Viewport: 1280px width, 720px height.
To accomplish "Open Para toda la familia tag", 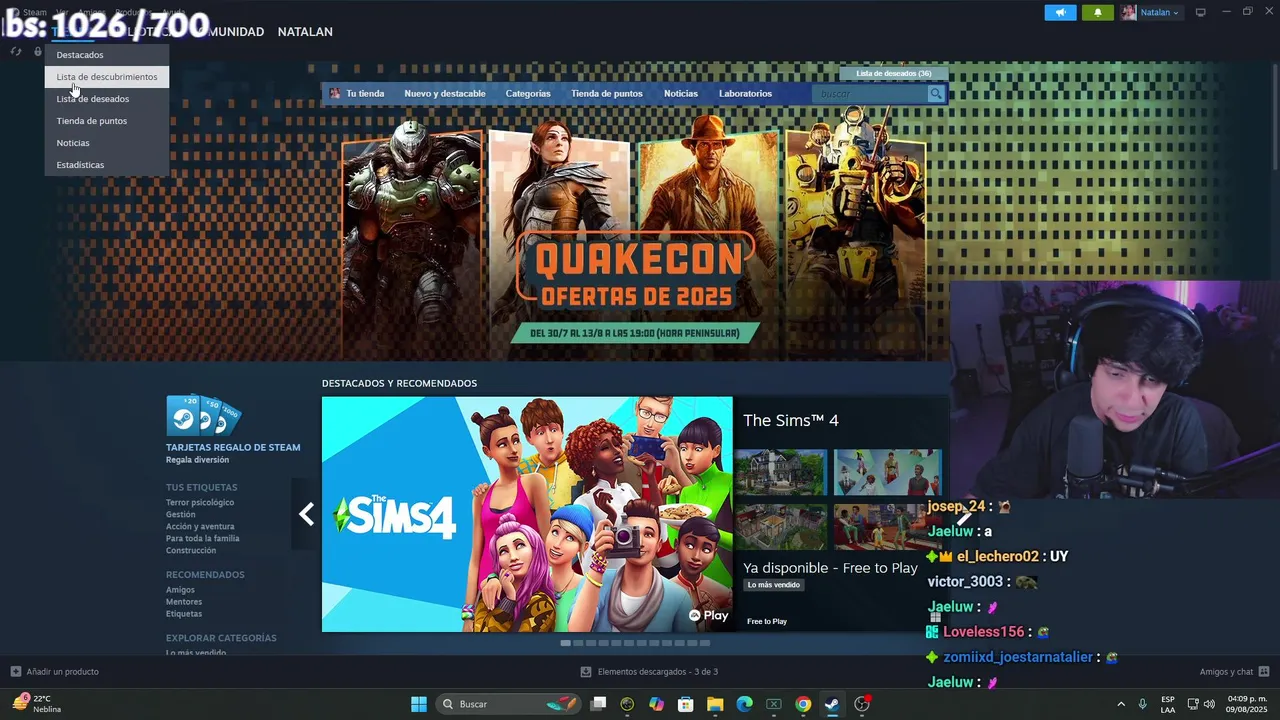I will [203, 539].
